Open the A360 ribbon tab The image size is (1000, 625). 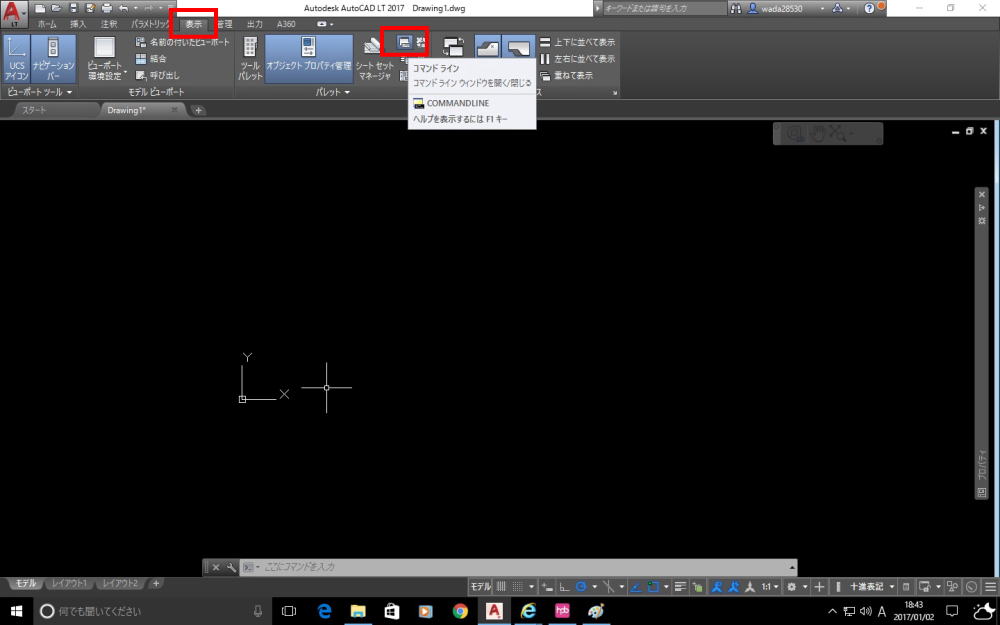point(286,24)
